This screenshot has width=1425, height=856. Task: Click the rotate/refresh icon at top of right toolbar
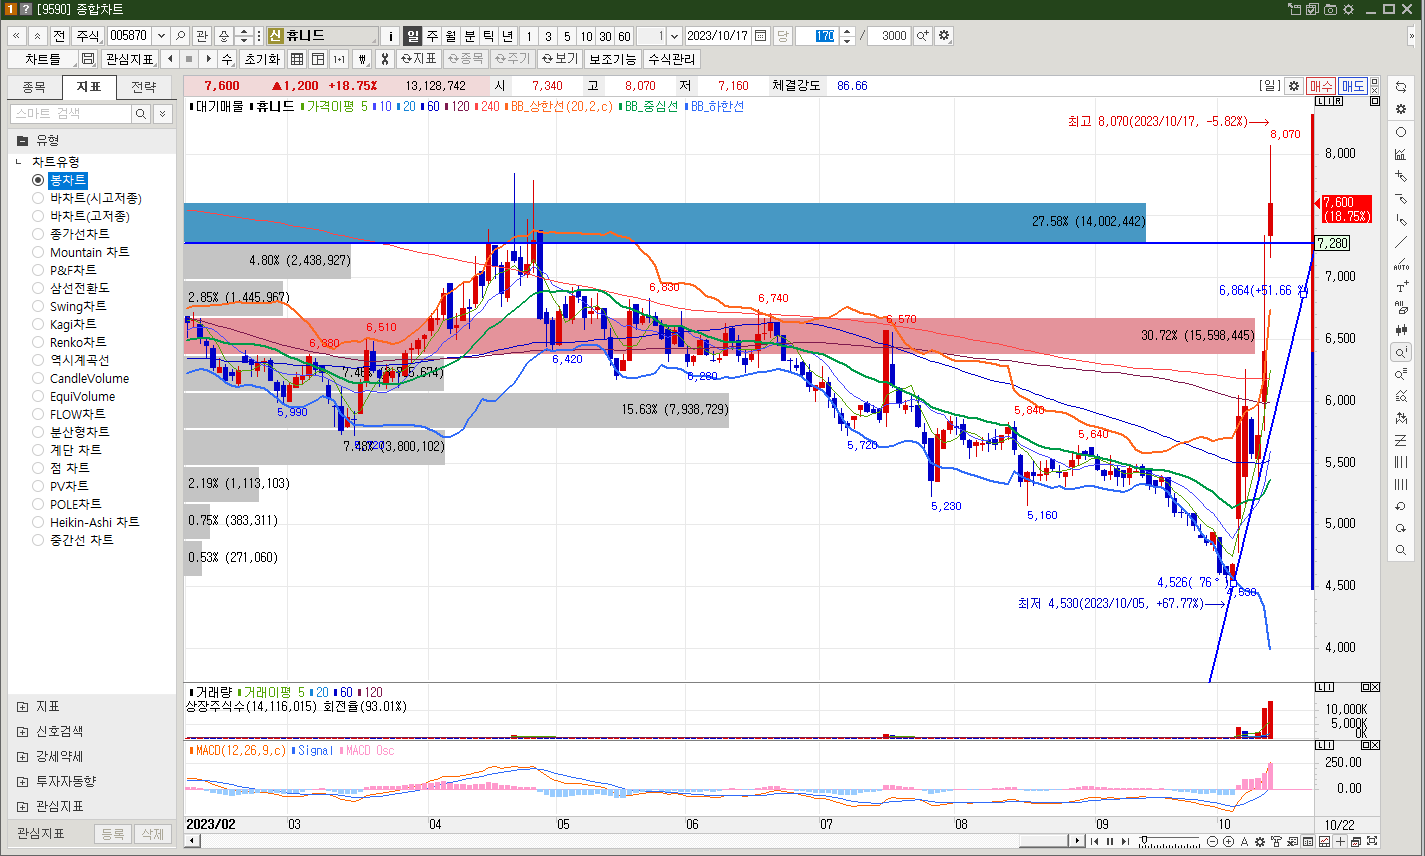click(x=1401, y=87)
